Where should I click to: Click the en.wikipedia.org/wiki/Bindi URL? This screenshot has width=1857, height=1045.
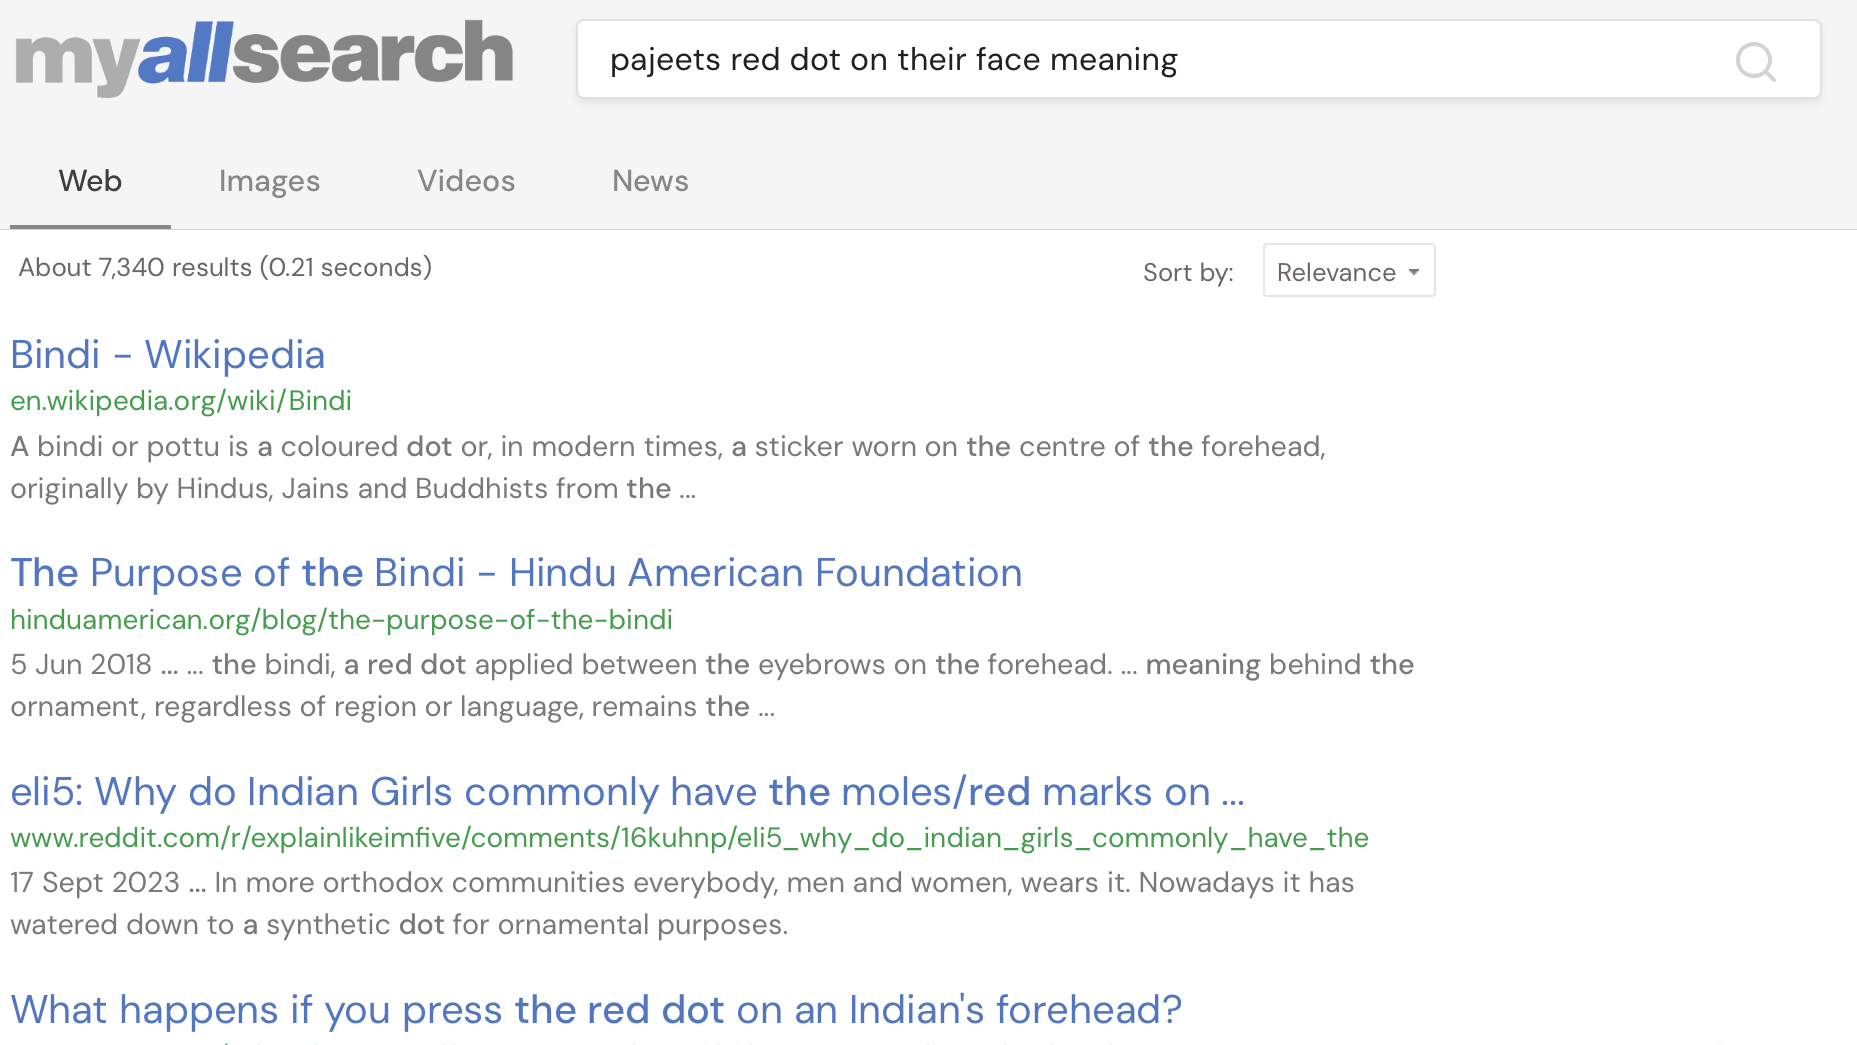tap(181, 401)
